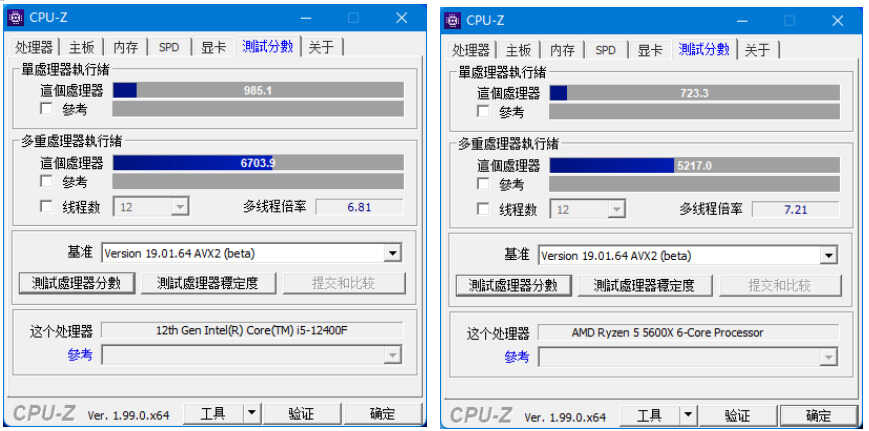Click 确定 button in Ryzen 5600X window
869x431 pixels.
[x=819, y=415]
